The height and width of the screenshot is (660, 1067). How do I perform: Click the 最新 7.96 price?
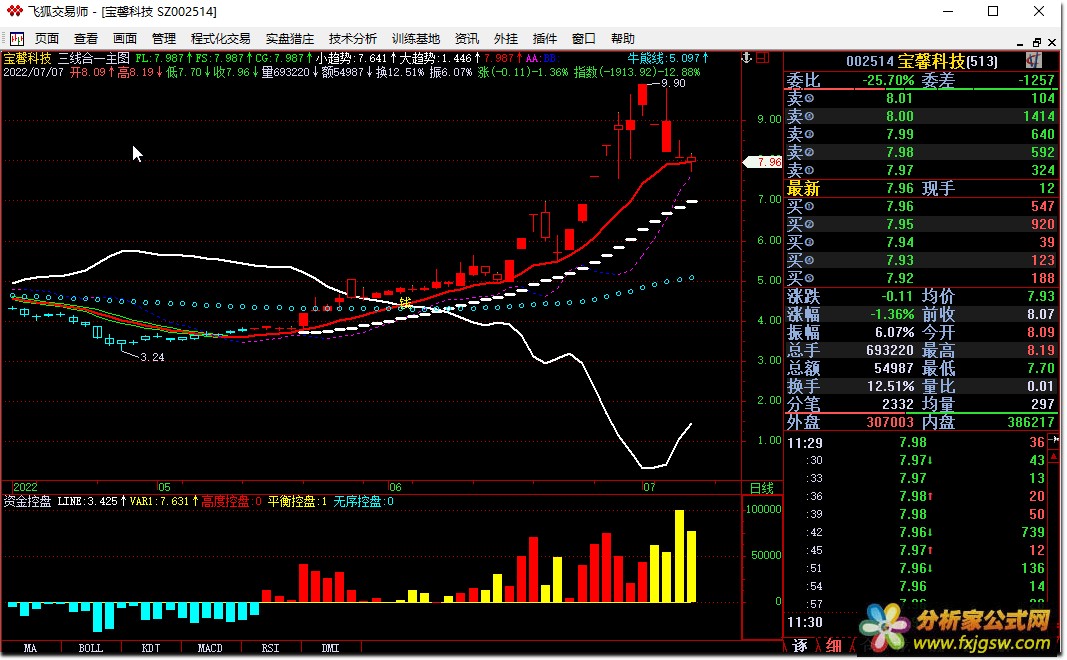tap(900, 188)
